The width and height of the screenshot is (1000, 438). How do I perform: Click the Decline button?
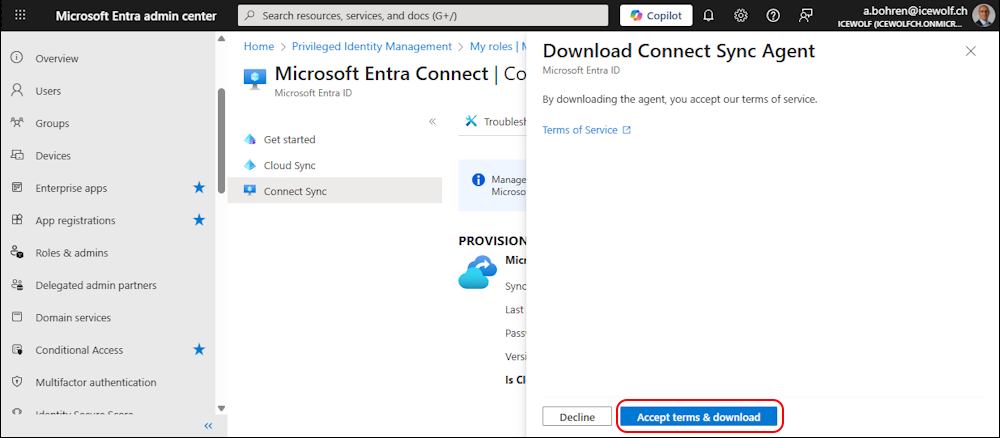(577, 417)
